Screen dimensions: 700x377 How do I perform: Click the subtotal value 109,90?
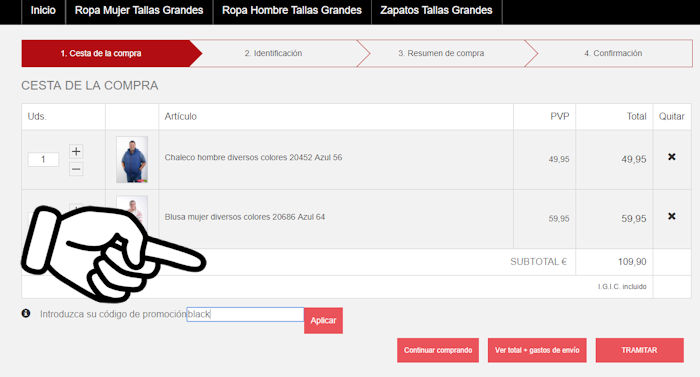632,262
